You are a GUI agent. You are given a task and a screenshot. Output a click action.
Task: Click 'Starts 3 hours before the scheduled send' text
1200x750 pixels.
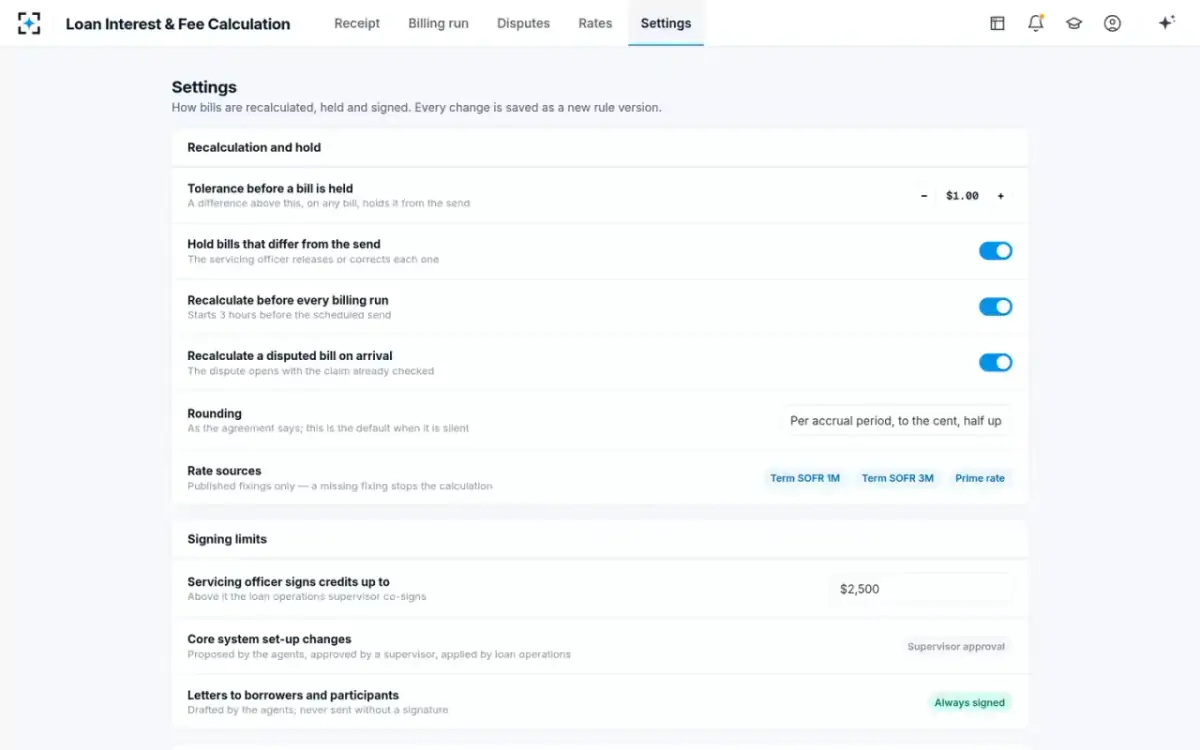(x=289, y=315)
